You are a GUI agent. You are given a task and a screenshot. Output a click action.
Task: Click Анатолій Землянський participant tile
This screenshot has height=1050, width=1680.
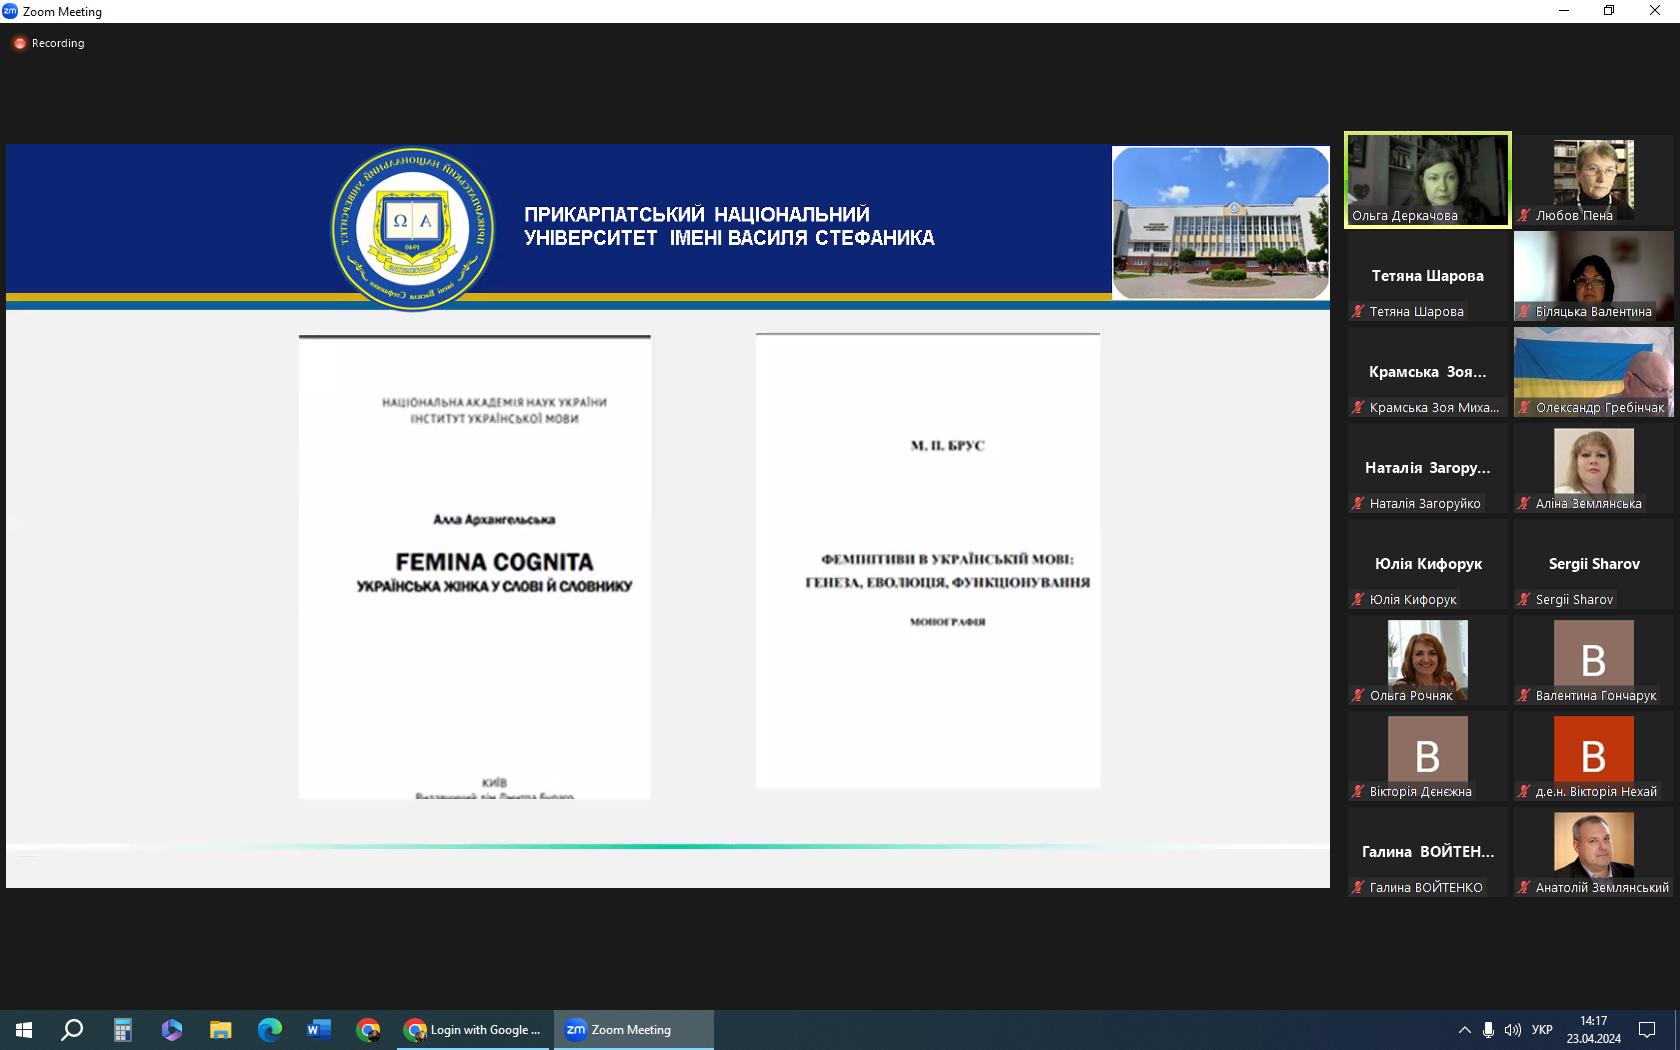point(1594,852)
